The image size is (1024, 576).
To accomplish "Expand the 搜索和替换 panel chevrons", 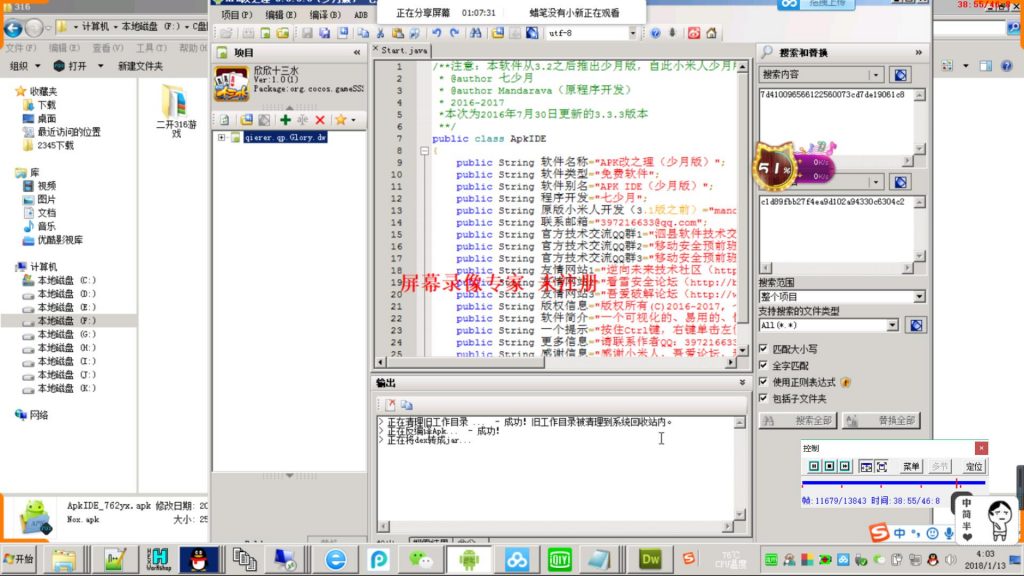I will coord(919,52).
